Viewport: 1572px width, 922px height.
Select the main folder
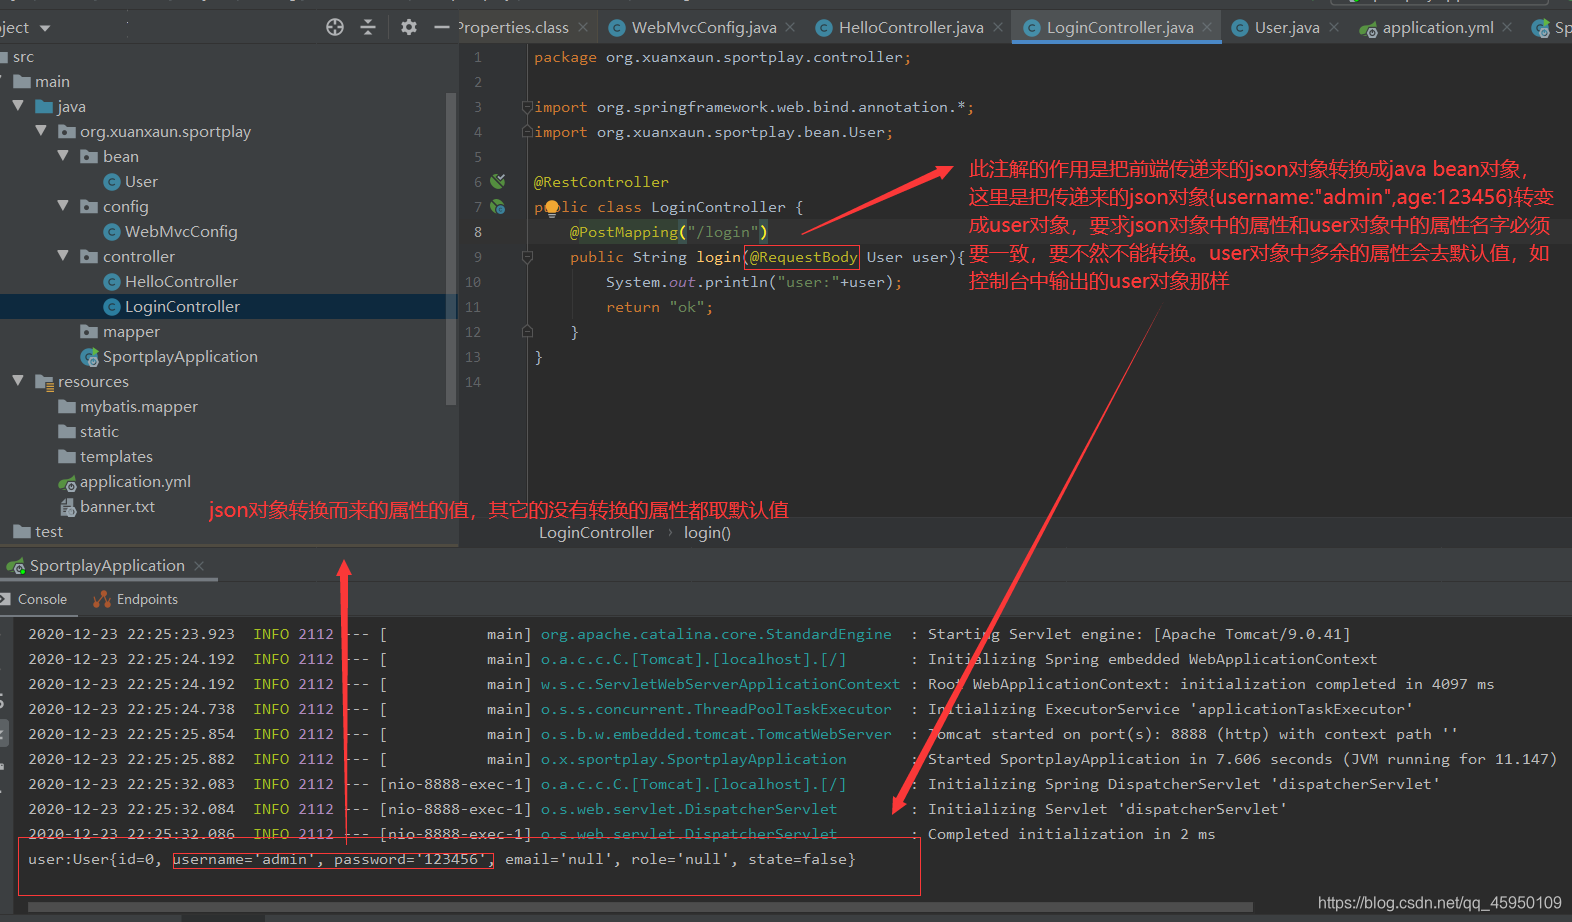[x=52, y=82]
